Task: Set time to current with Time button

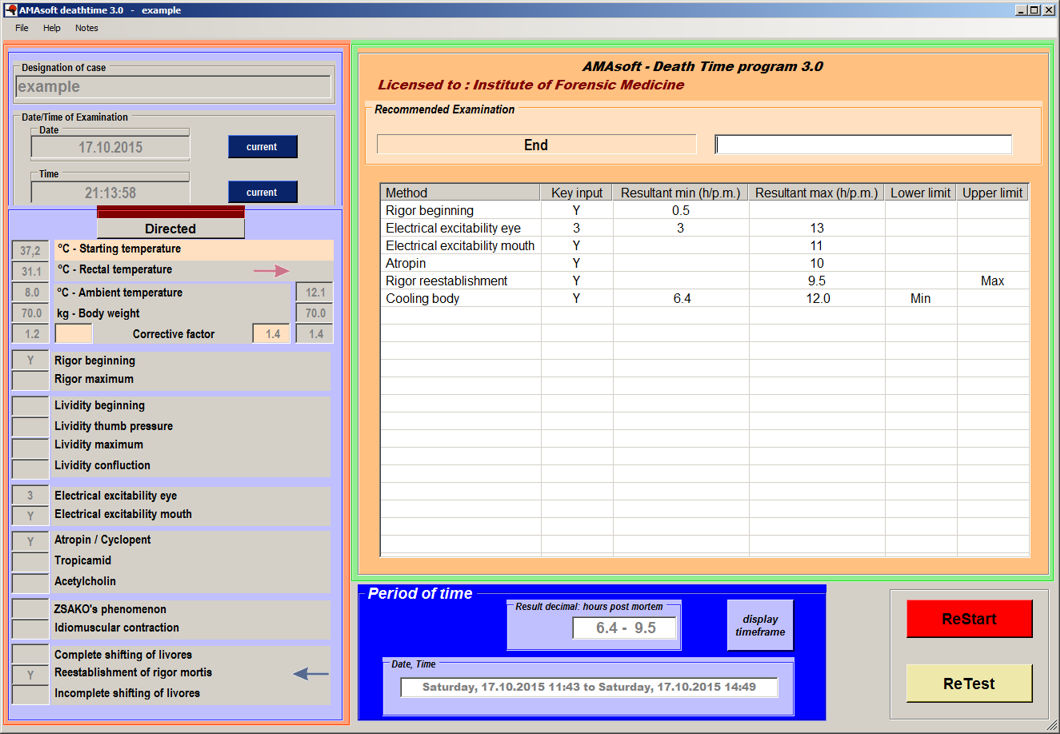Action: click(x=262, y=192)
